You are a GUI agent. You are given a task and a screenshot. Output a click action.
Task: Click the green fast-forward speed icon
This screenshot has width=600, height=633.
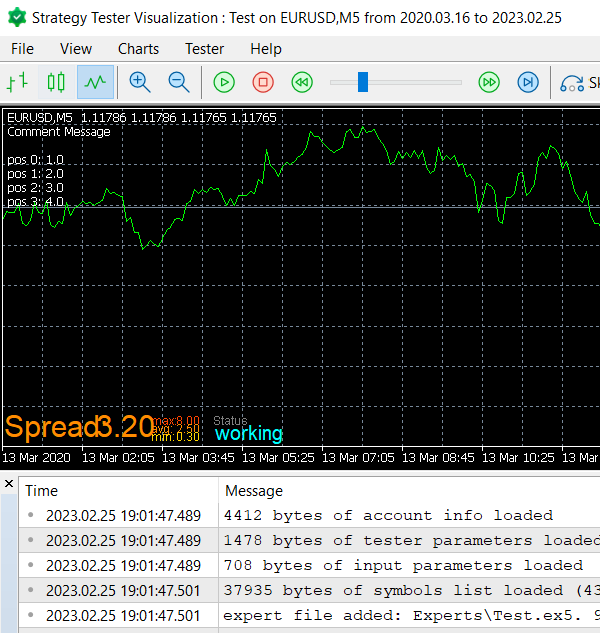[x=489, y=82]
